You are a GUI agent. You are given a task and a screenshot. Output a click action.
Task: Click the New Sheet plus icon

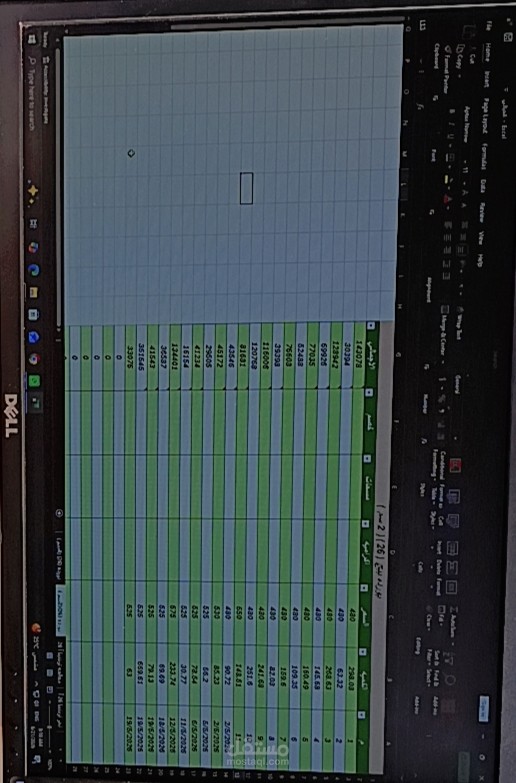59,513
